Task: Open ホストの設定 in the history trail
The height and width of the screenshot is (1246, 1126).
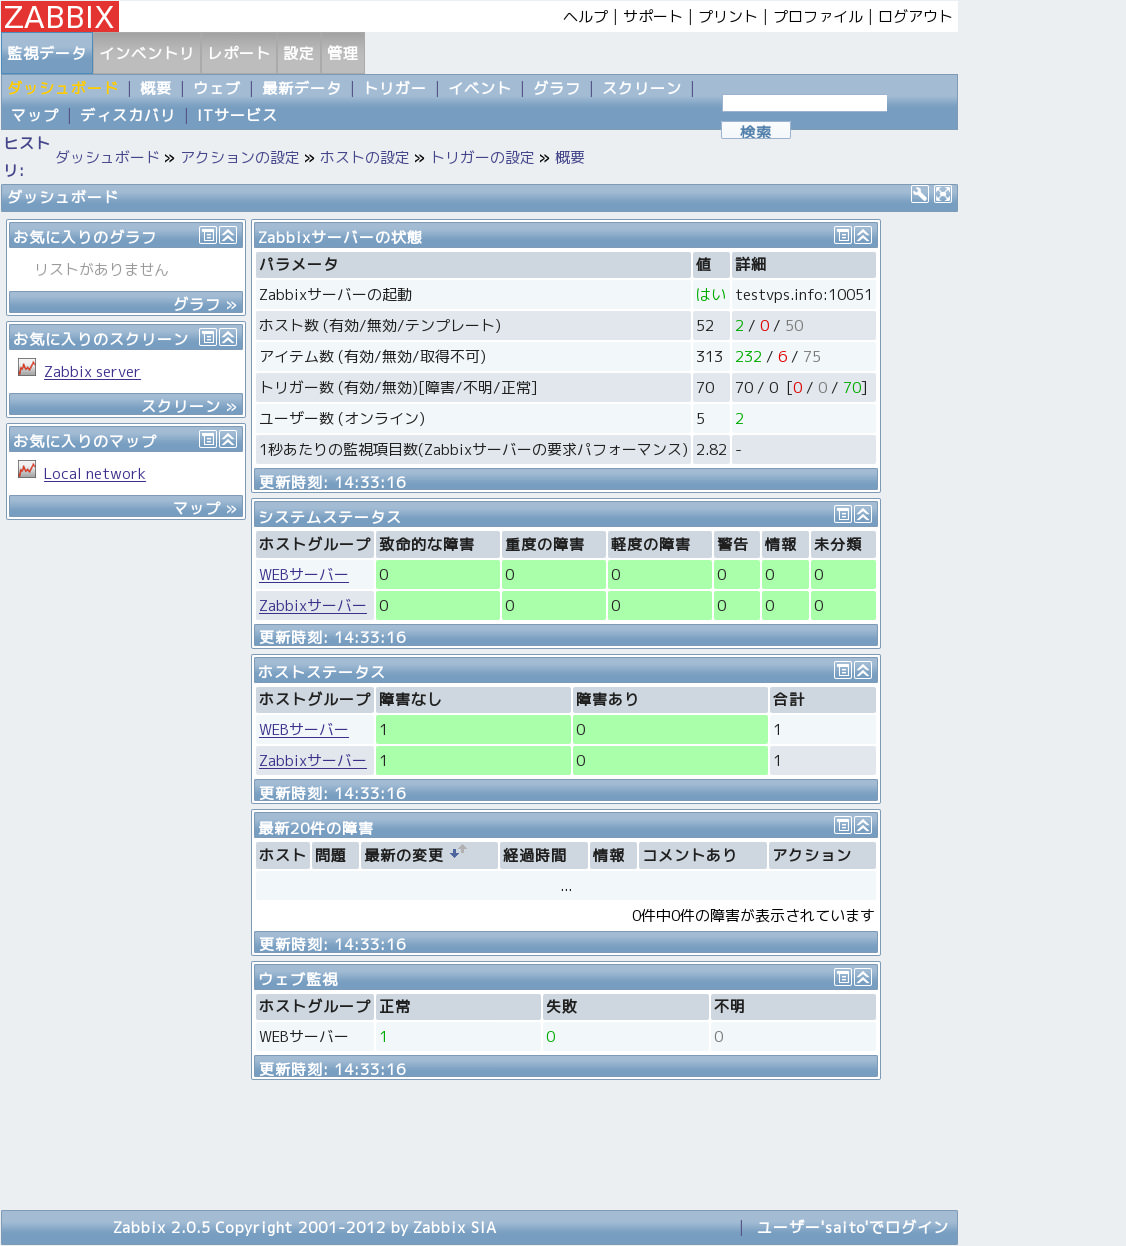Action: [x=365, y=157]
